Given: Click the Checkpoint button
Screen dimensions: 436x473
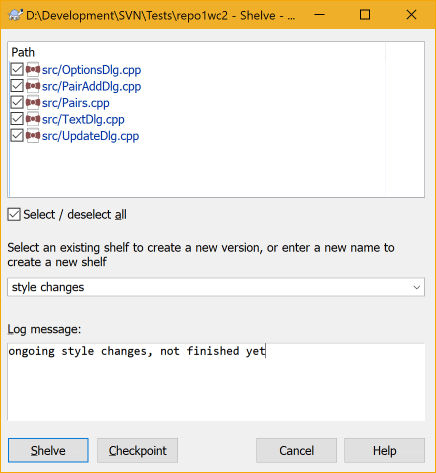Looking at the screenshot, I should point(137,451).
